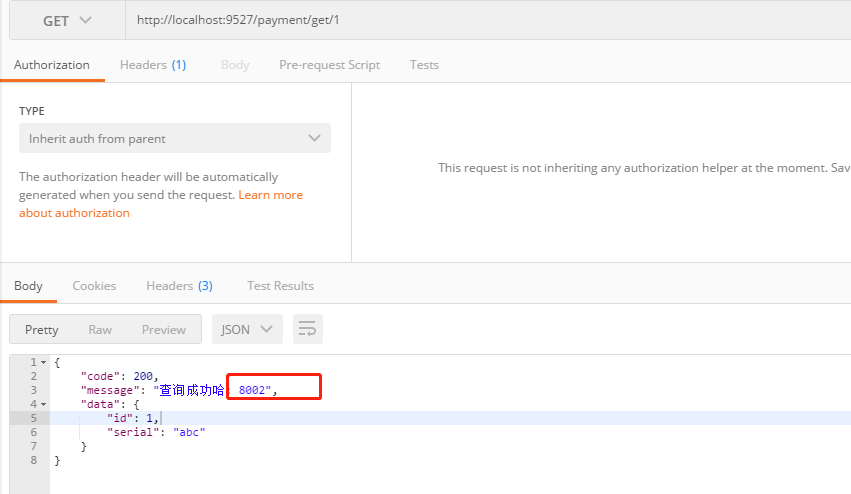Click the not inheriting authorization helper message

(x=644, y=168)
